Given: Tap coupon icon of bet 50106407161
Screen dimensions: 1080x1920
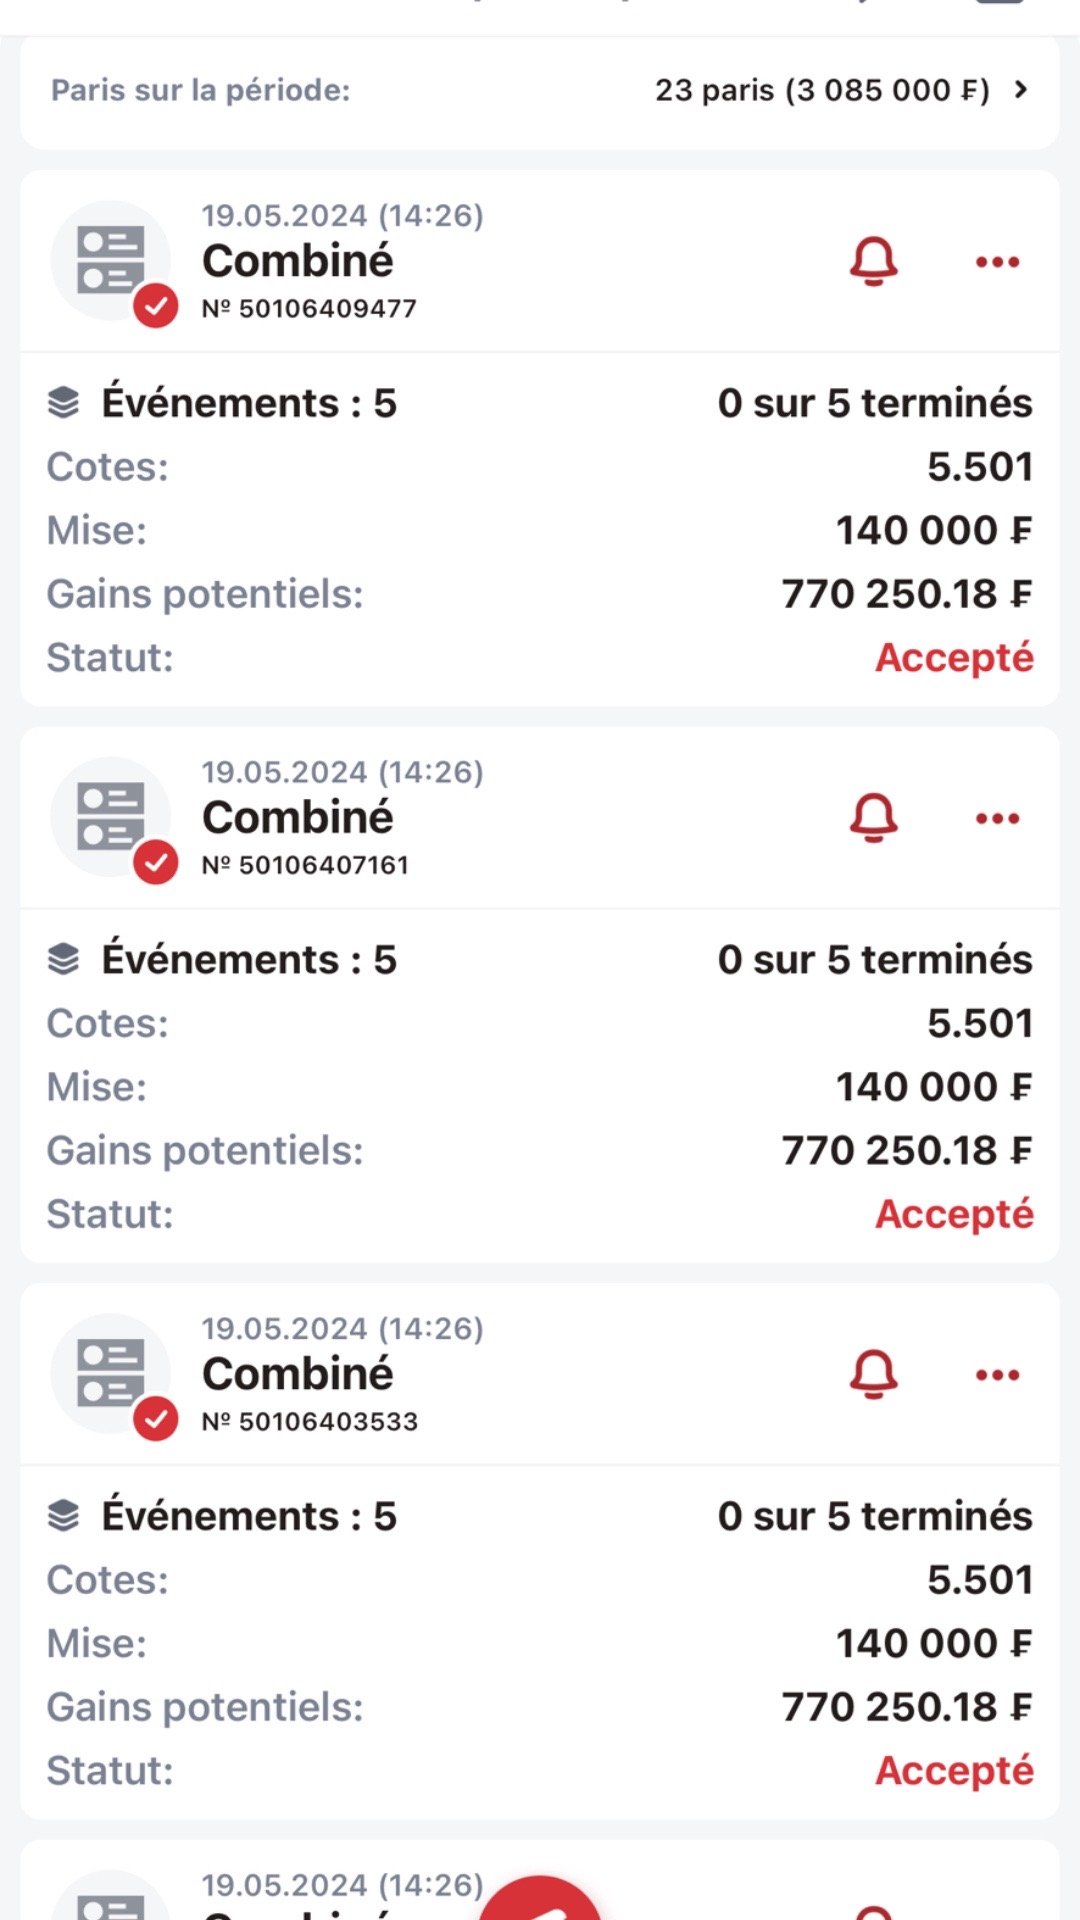Looking at the screenshot, I should 111,816.
